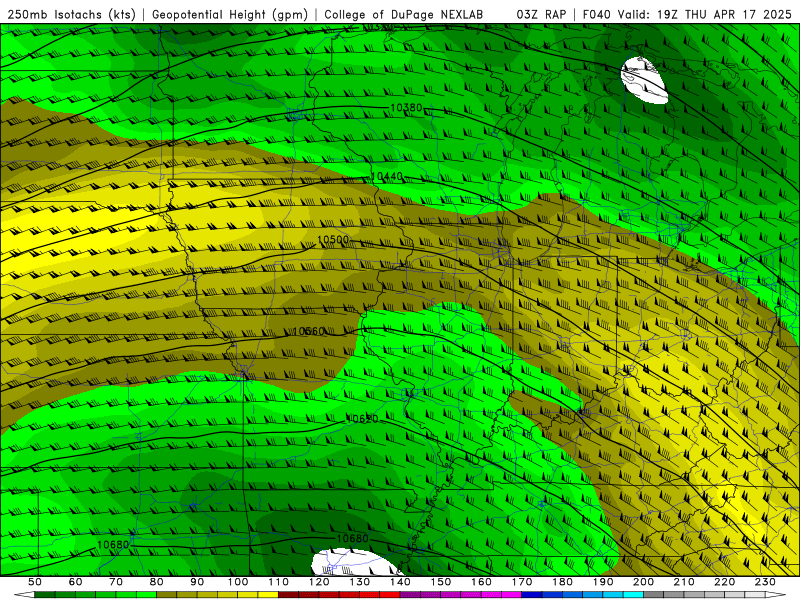Click the 10440 height contour label

pos(387,177)
